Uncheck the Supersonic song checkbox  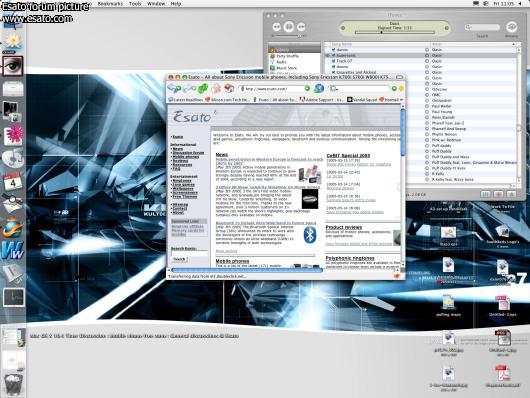(x=333, y=55)
